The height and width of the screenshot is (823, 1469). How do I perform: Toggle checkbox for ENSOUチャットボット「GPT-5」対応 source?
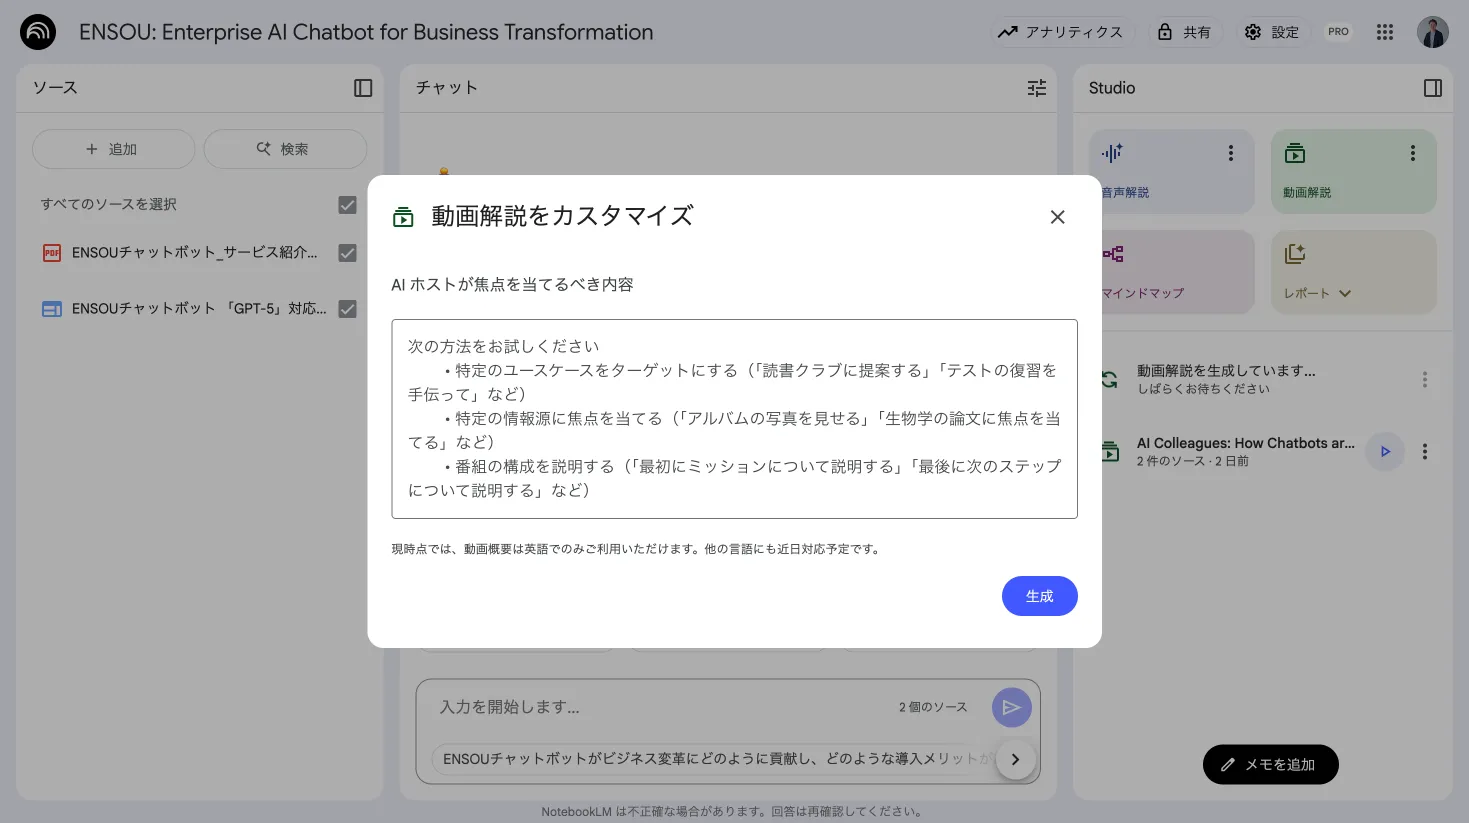[x=347, y=309]
